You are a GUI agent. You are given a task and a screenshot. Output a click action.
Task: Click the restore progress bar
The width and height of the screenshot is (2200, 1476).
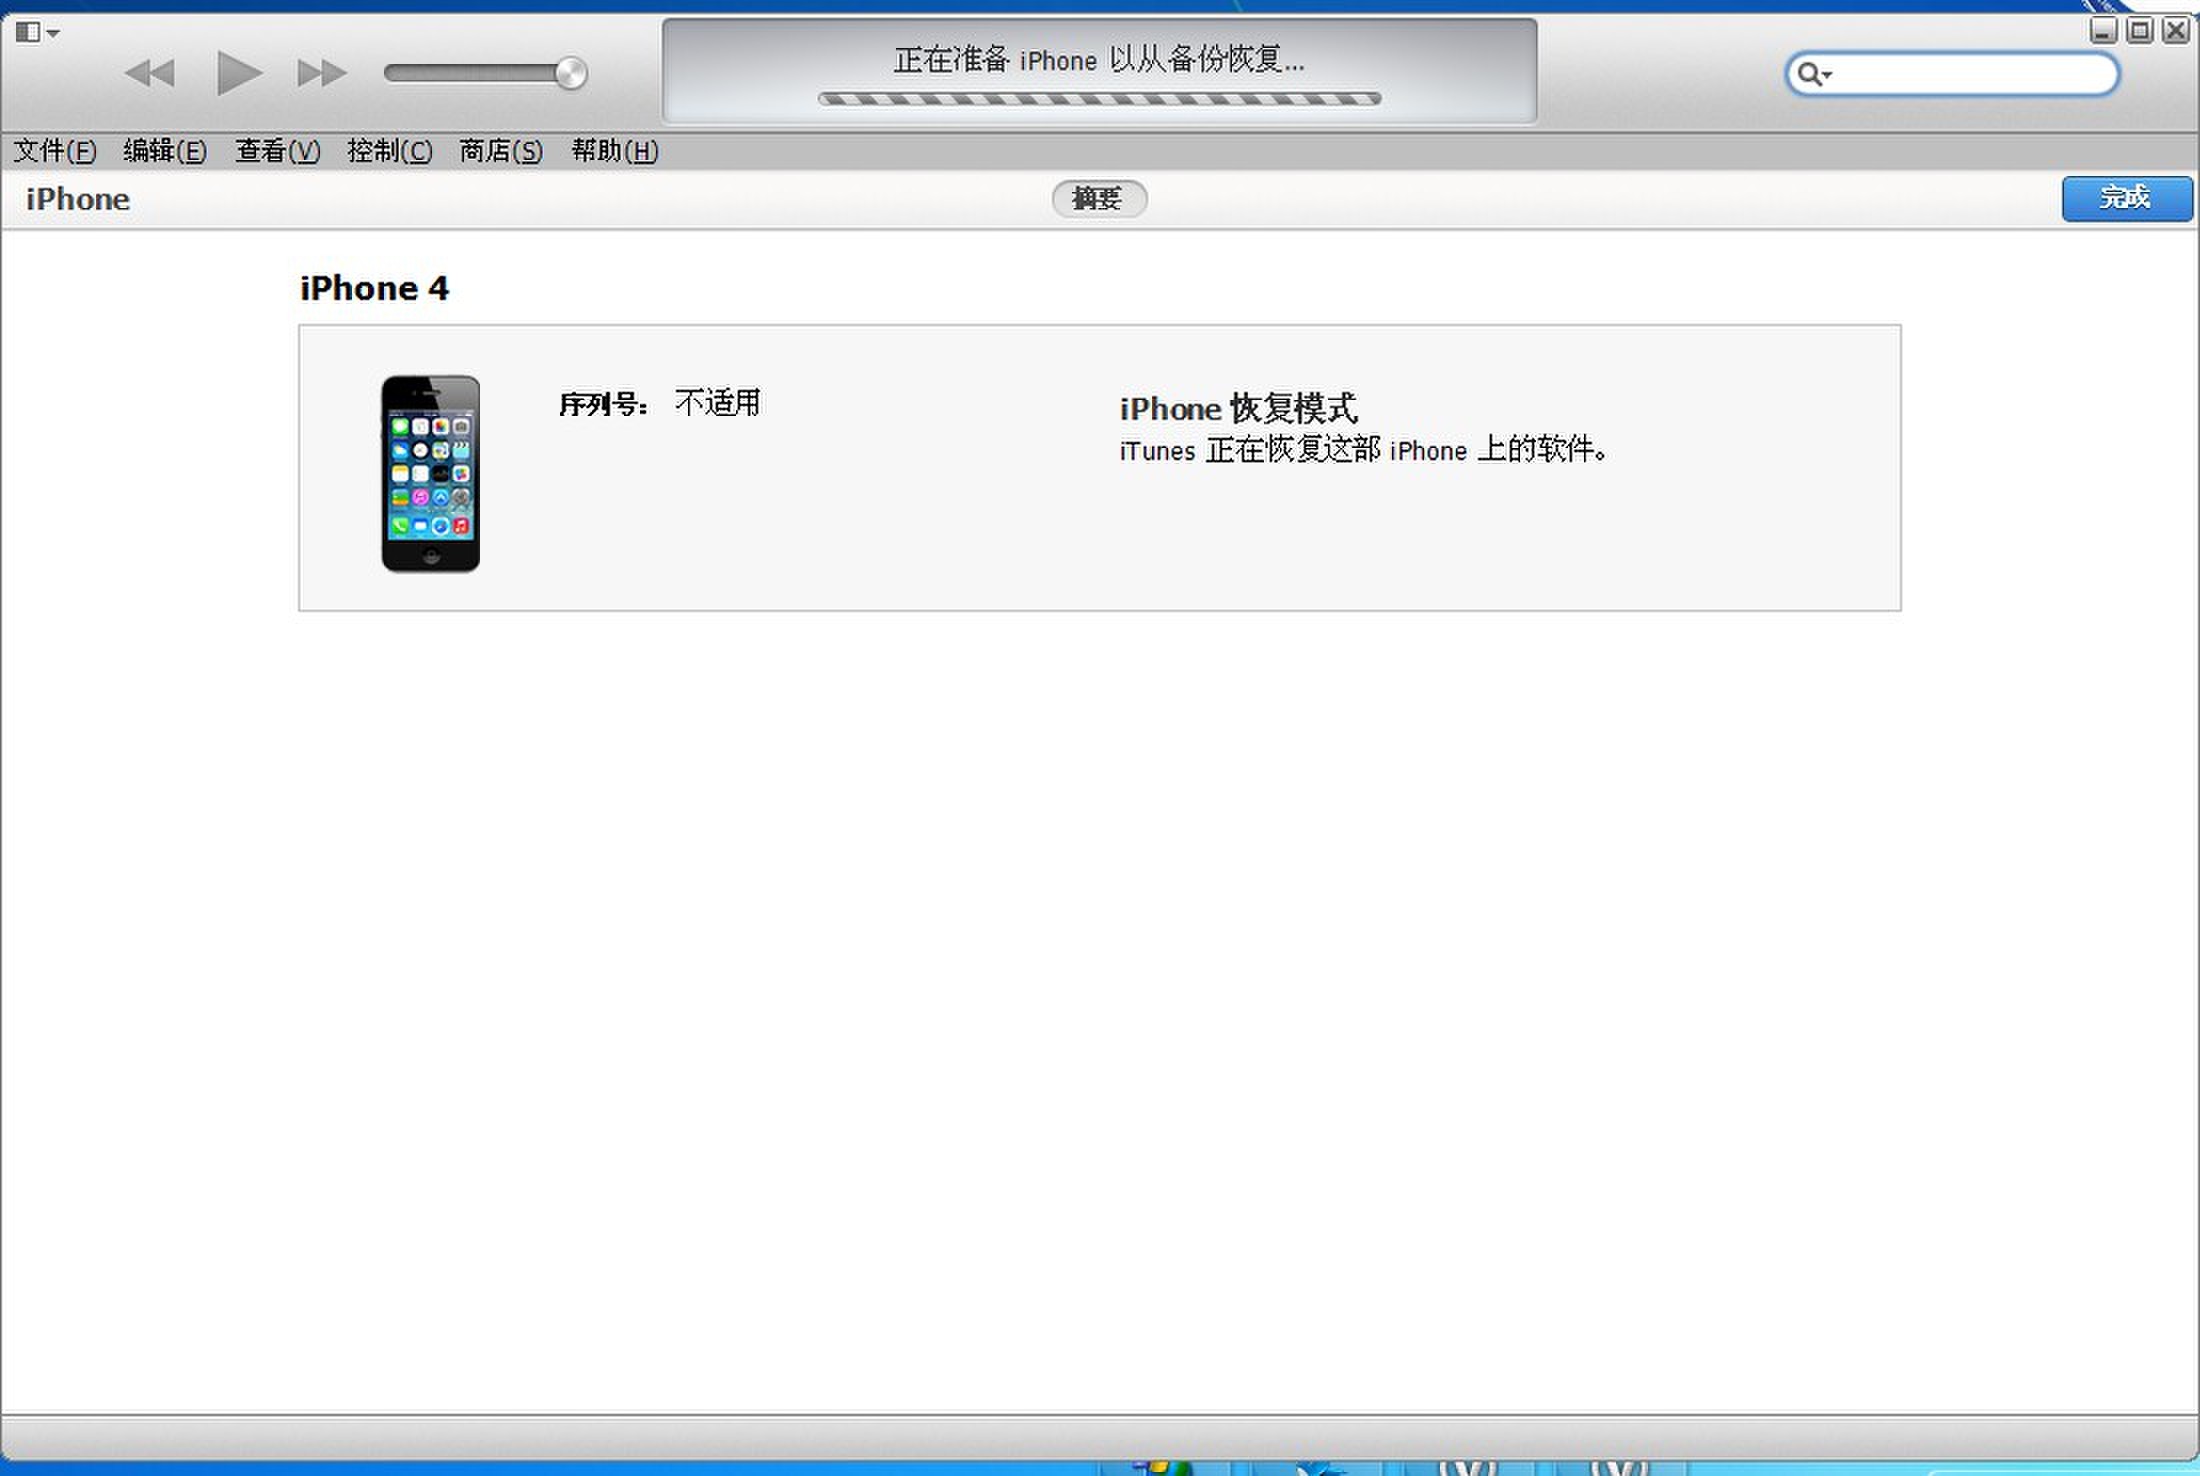(x=1099, y=99)
